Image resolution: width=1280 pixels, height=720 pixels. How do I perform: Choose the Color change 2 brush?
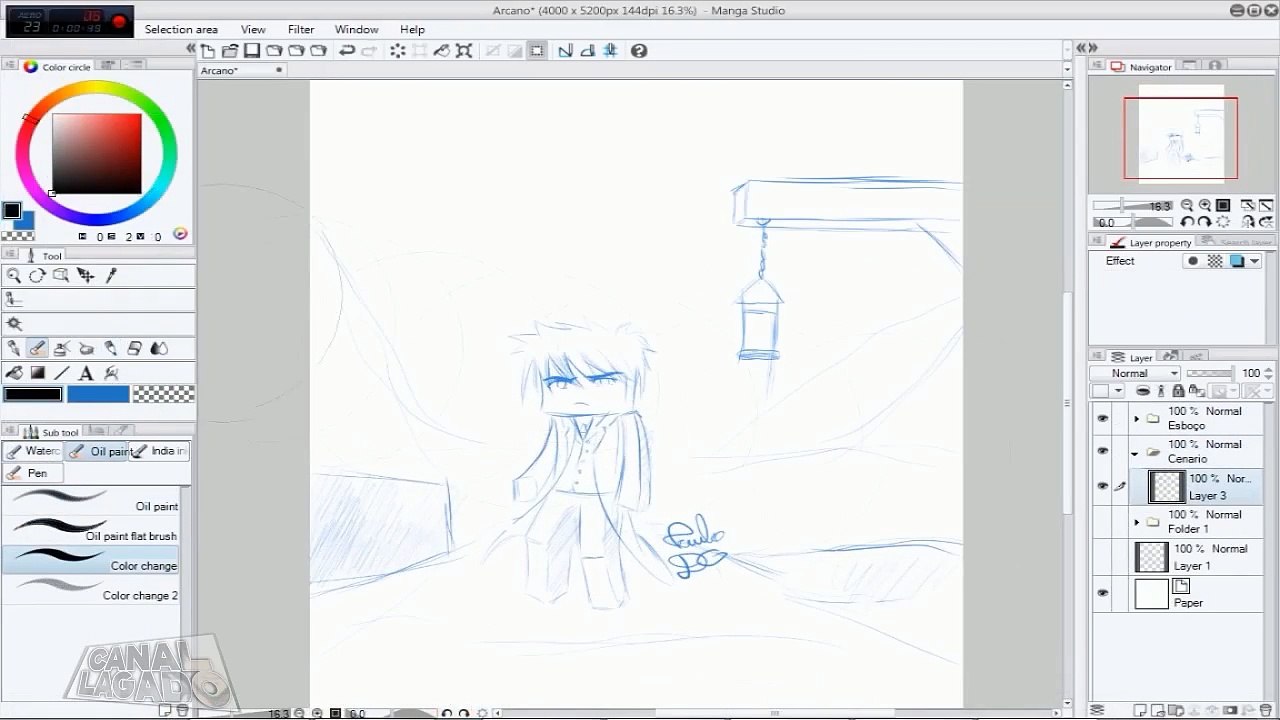(x=92, y=591)
